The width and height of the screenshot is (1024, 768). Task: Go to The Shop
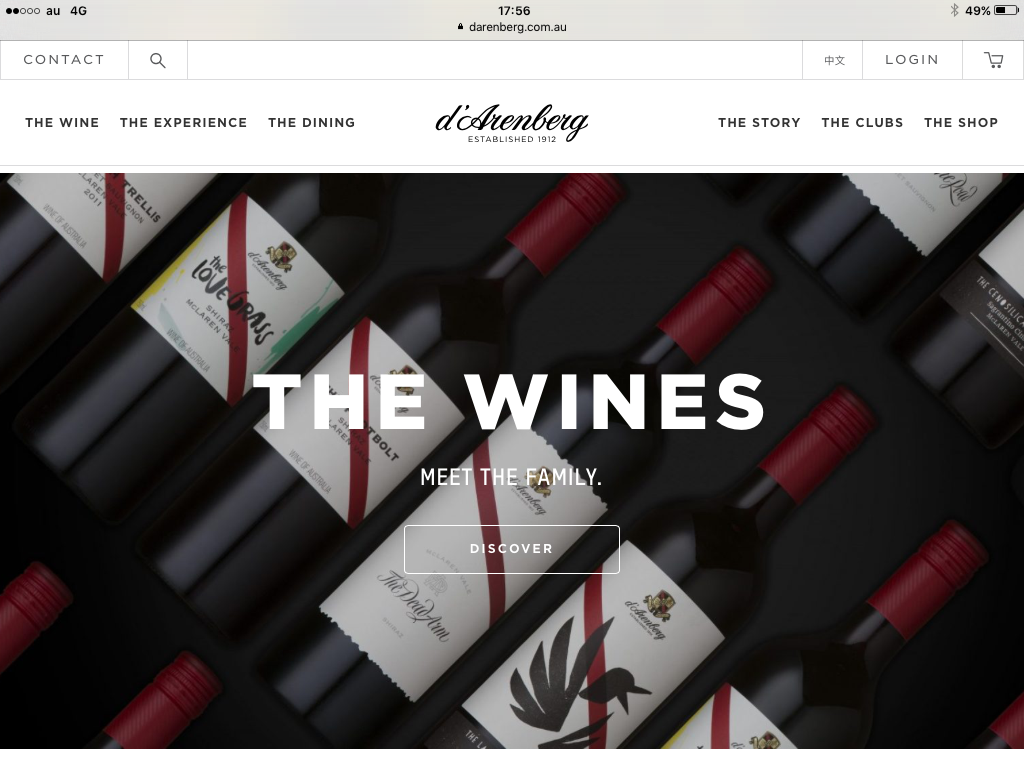[961, 123]
